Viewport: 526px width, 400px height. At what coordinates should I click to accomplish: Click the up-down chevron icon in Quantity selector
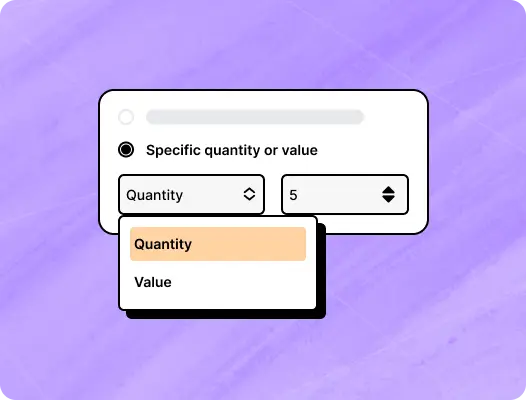pyautogui.click(x=249, y=194)
